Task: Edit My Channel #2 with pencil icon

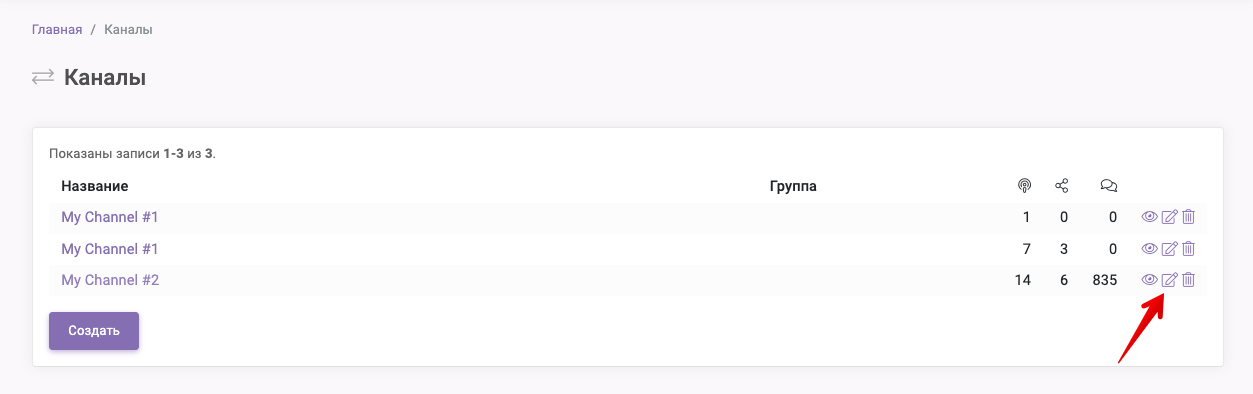Action: click(1169, 280)
